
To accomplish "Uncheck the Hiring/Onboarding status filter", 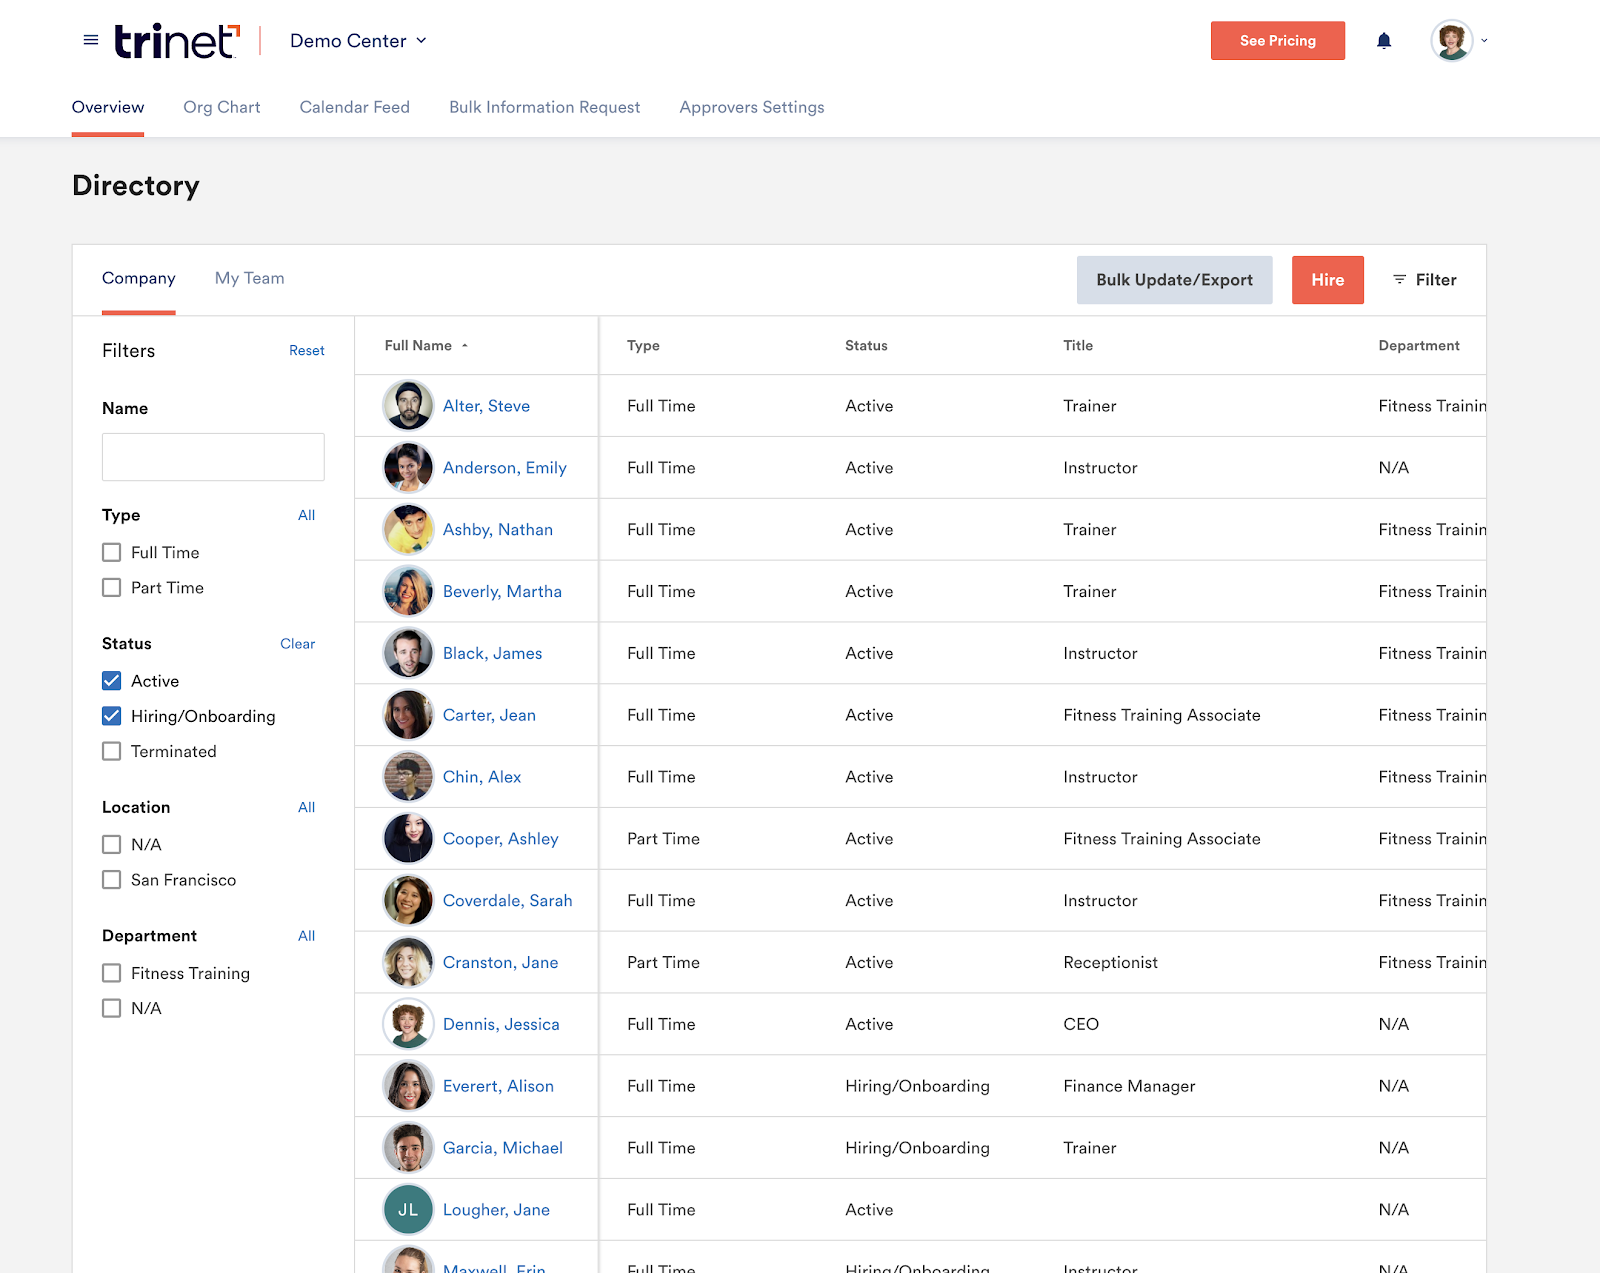I will coord(112,716).
